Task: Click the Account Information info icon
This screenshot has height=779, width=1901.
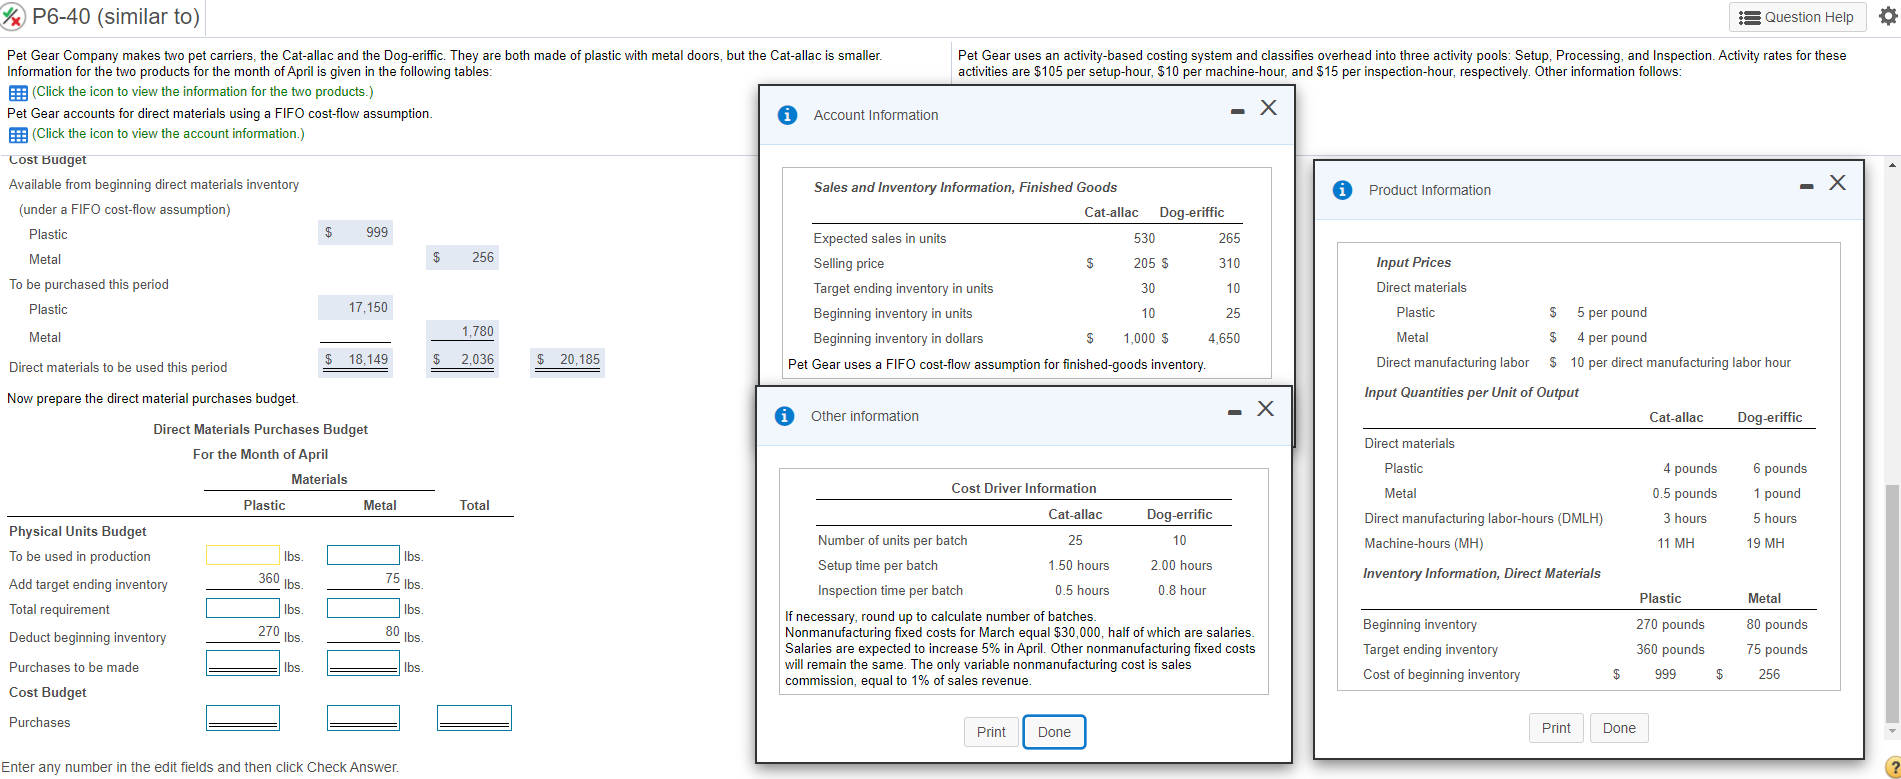Action: (787, 115)
